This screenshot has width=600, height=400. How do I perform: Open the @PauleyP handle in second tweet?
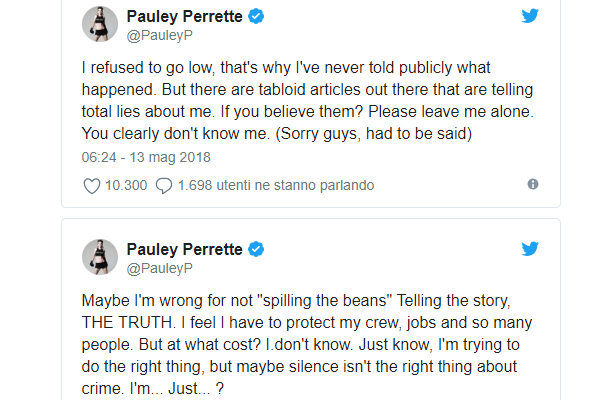(160, 267)
